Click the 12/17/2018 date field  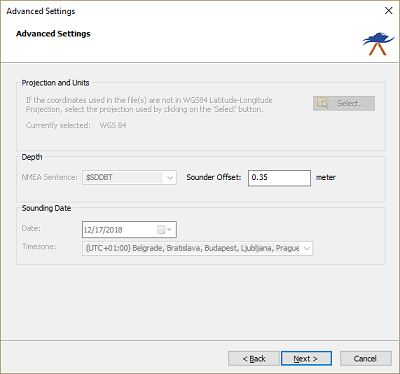[x=129, y=230]
